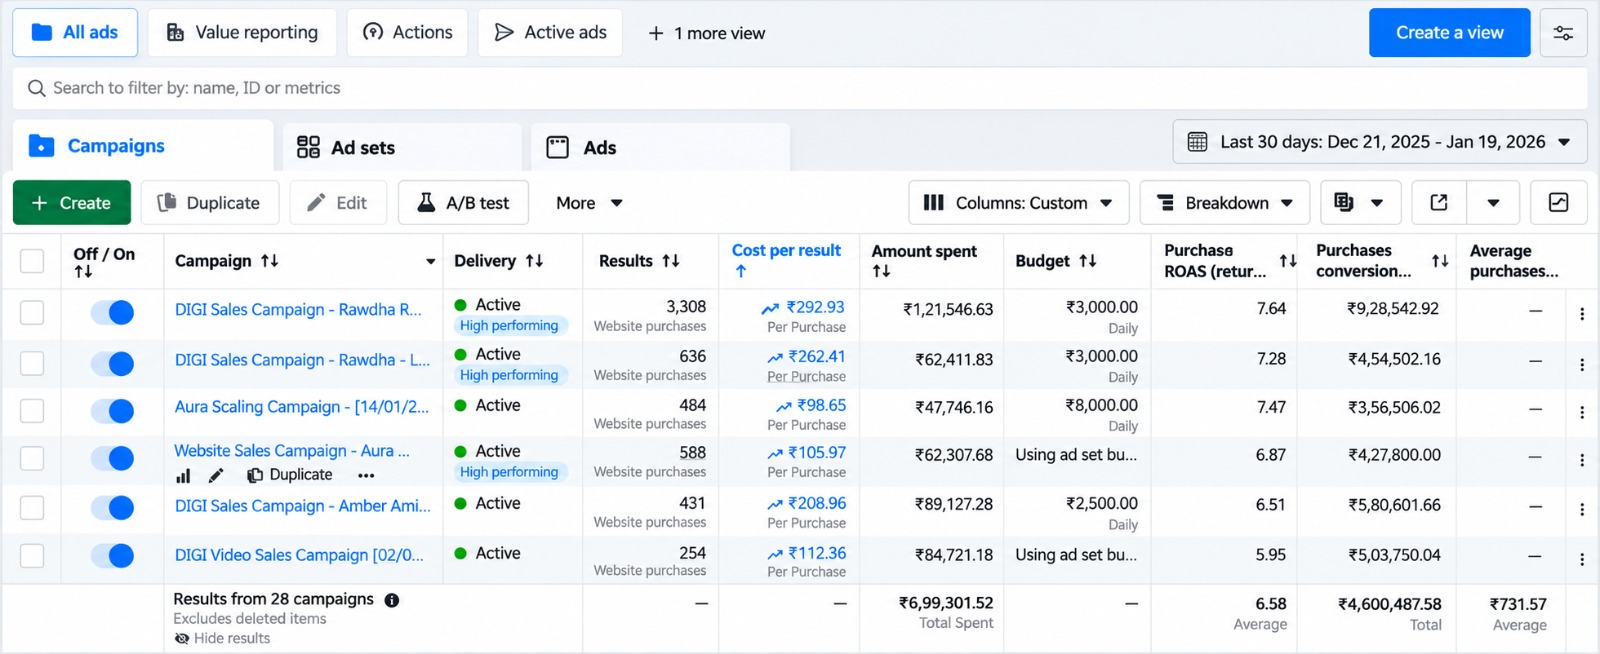Click Duplicate under Website Sales Campaign

290,475
